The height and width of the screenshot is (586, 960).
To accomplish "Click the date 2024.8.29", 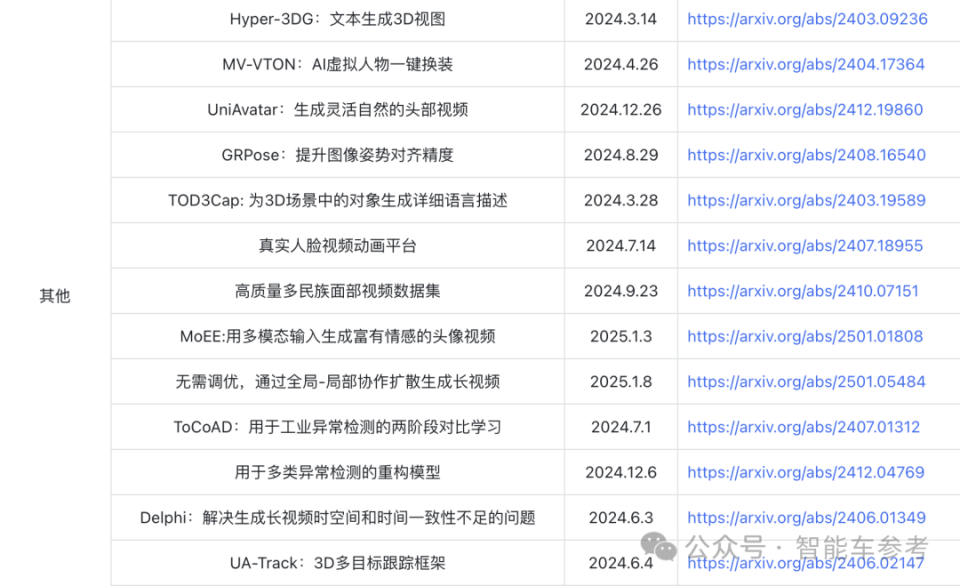I will 621,155.
